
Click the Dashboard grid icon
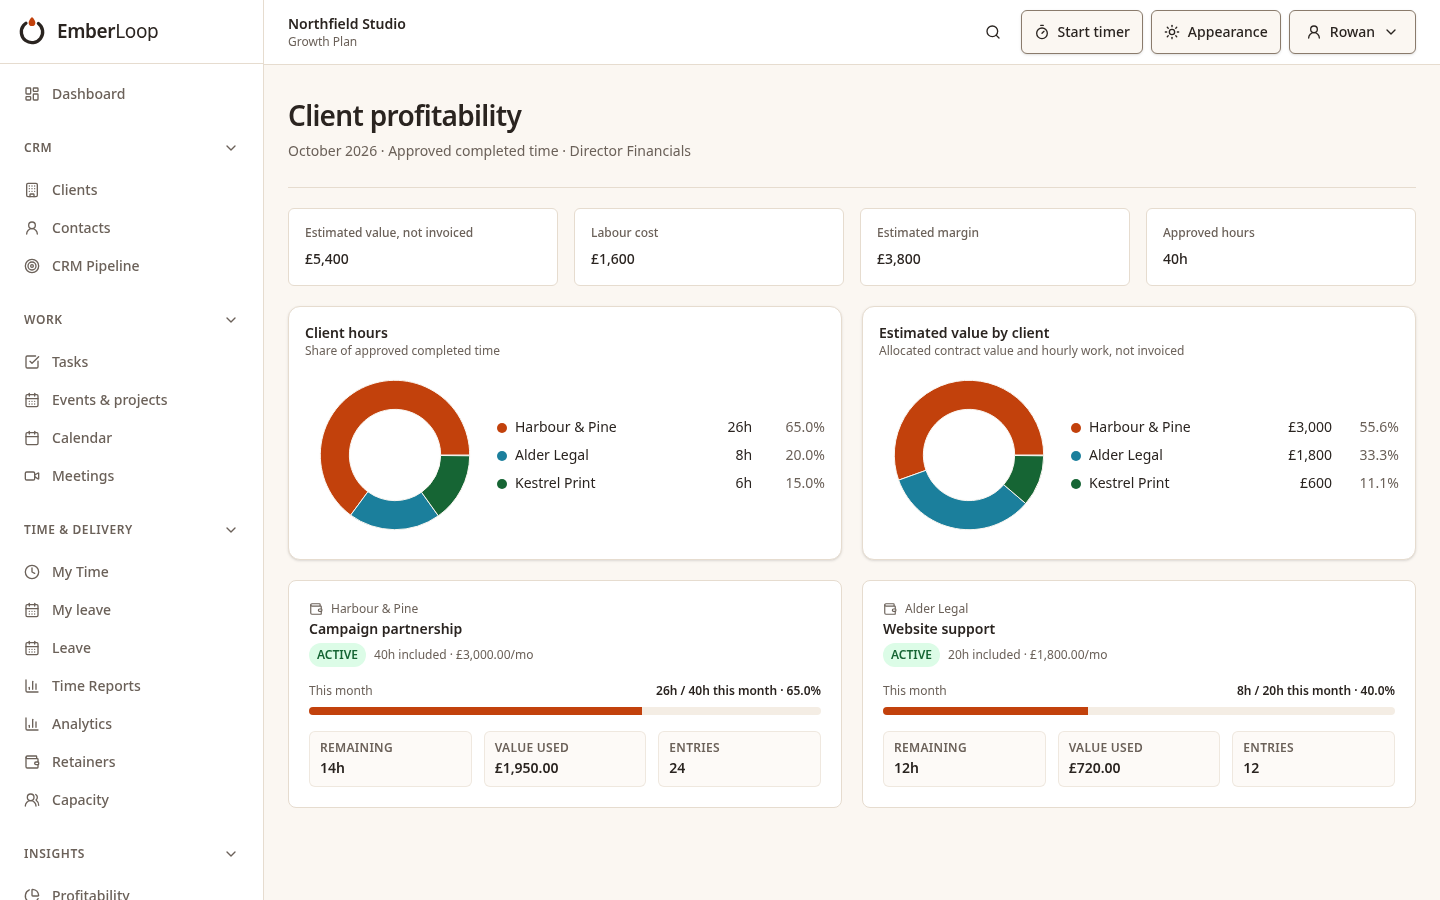[32, 94]
